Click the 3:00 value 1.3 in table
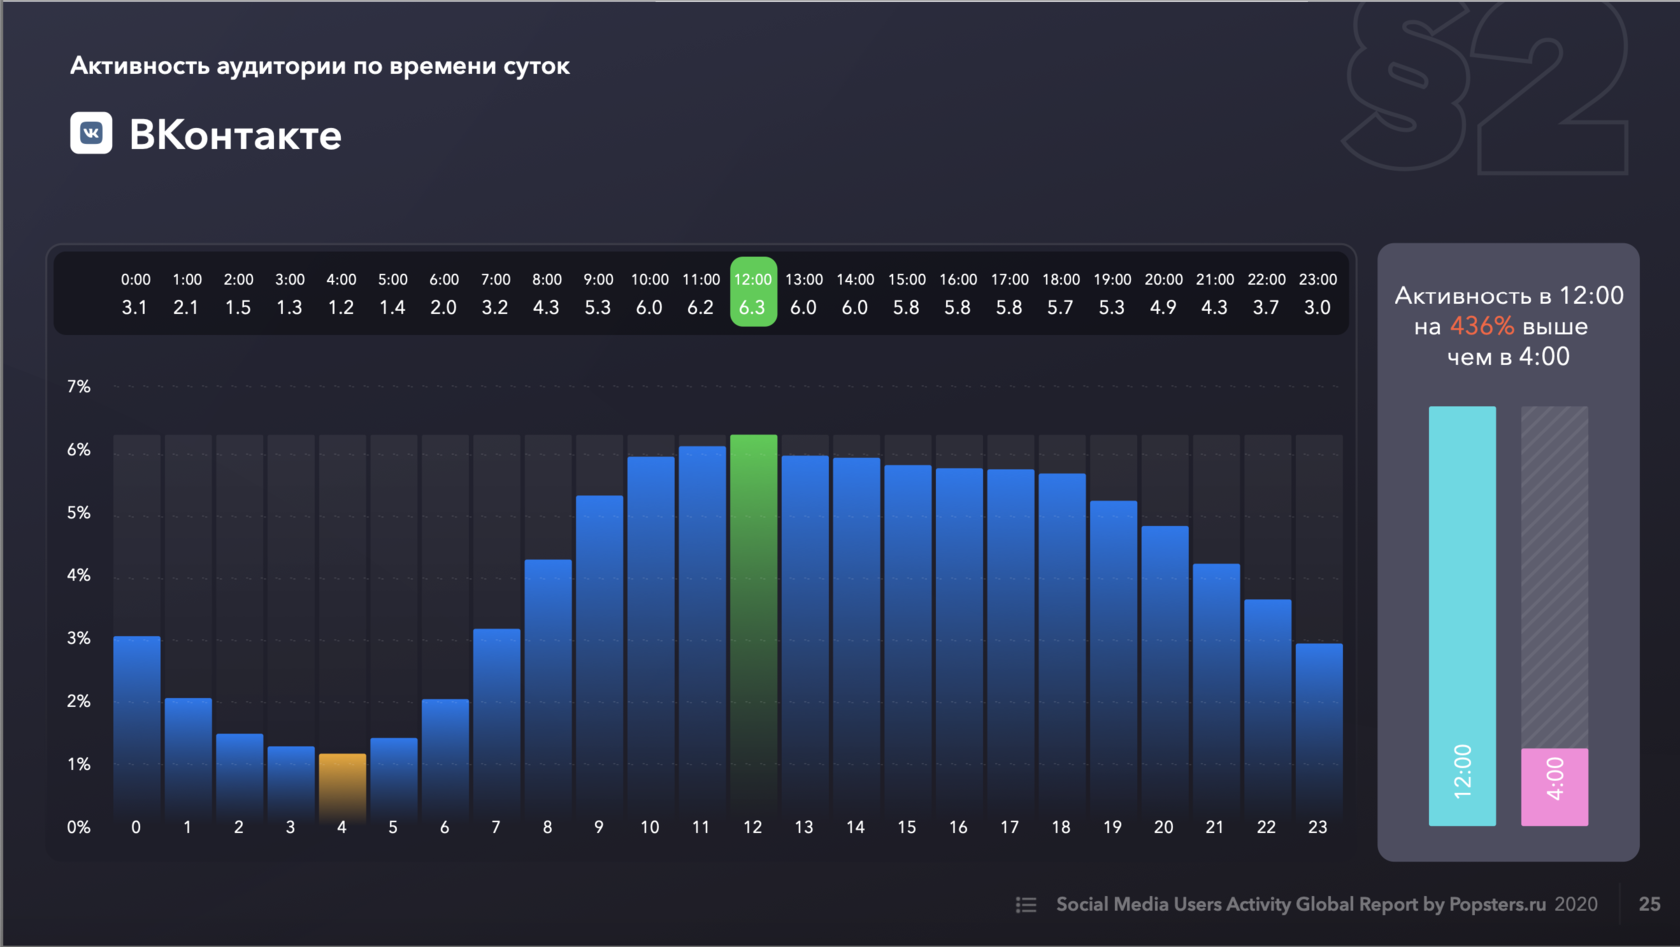The image size is (1680, 947). (x=289, y=308)
